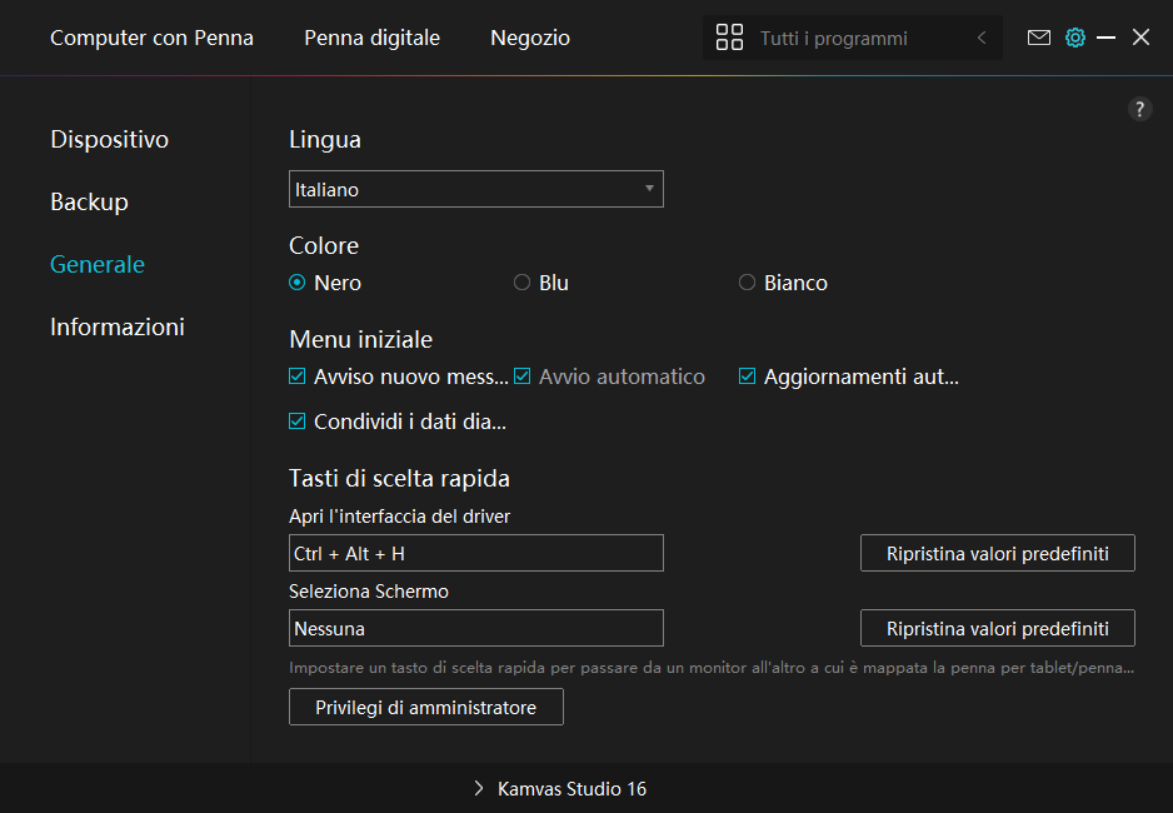Click the Tutti i programmi grid icon
This screenshot has width=1173, height=813.
click(730, 38)
